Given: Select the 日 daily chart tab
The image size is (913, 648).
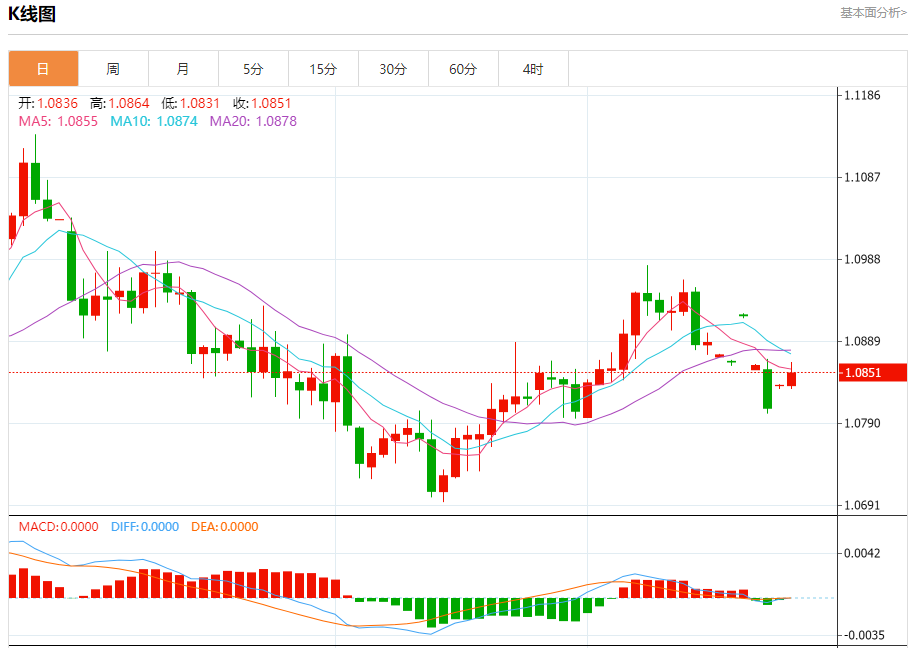Looking at the screenshot, I should pyautogui.click(x=43, y=69).
